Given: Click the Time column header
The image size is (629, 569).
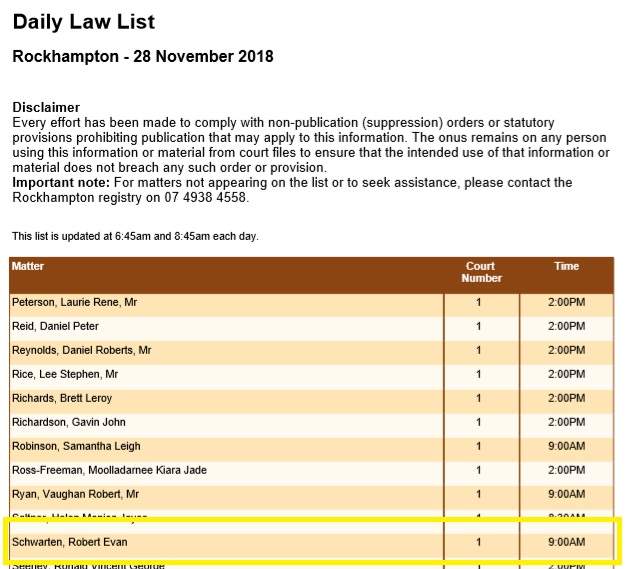Looking at the screenshot, I should coord(566,266).
